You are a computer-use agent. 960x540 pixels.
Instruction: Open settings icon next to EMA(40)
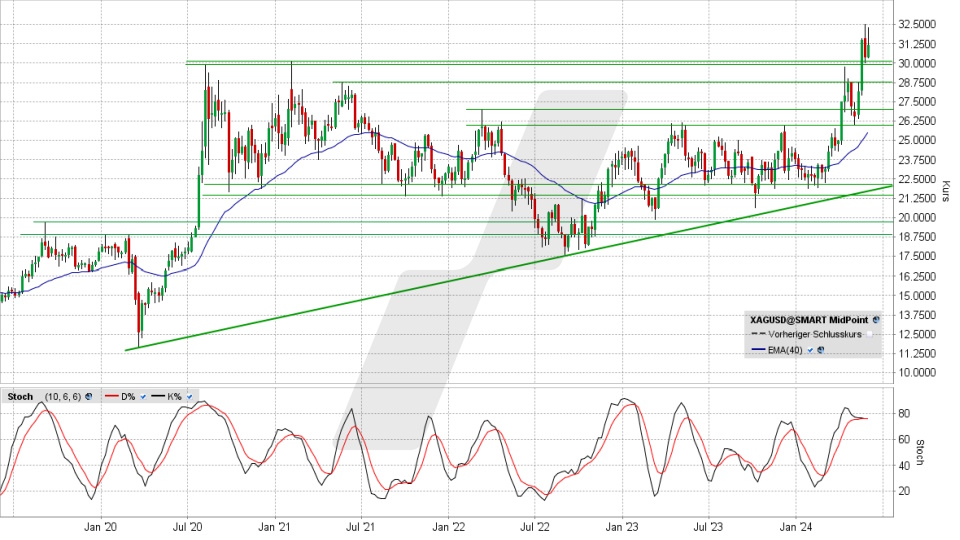(820, 350)
